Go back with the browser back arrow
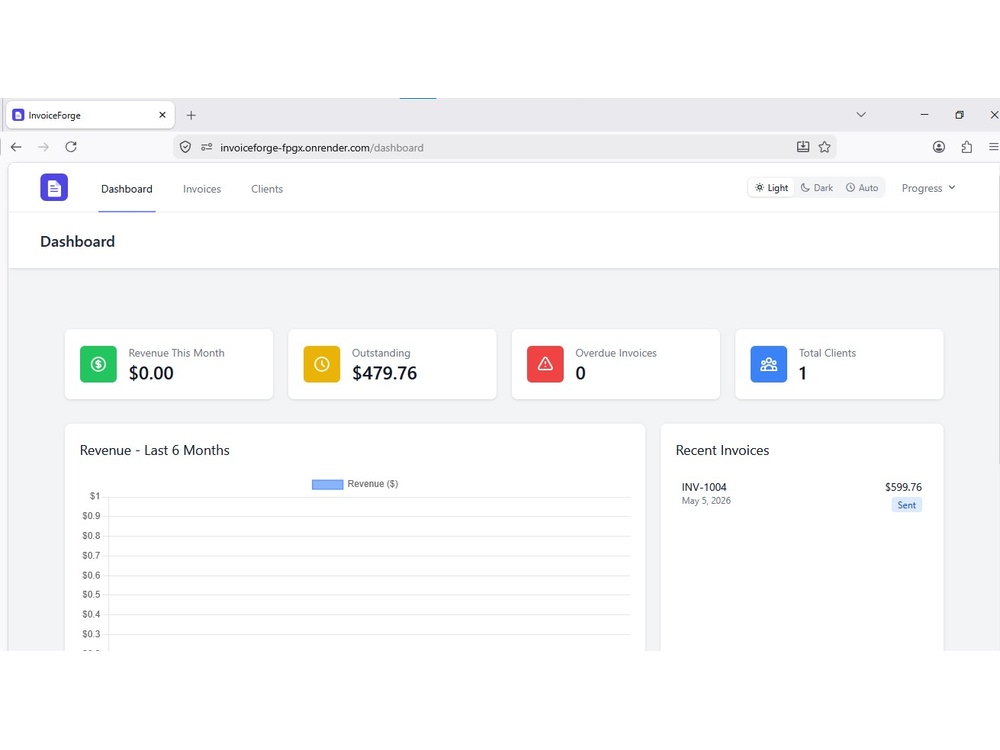The width and height of the screenshot is (1000, 750). pos(17,147)
